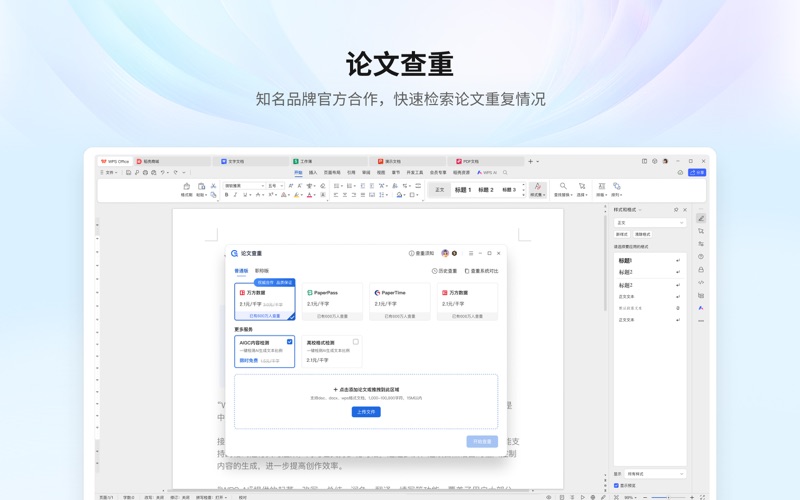
Task: Open the underline style dropdown arrow
Action: tap(251, 195)
